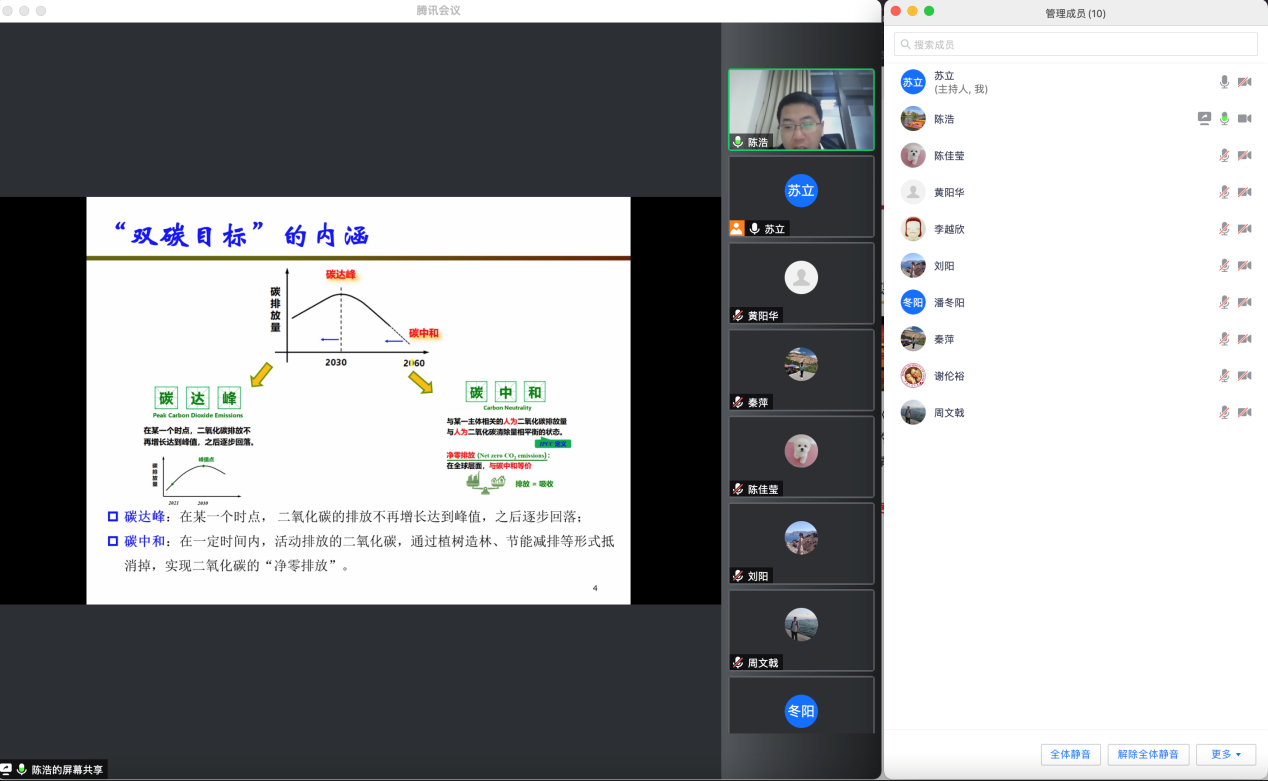Click the camera icon in 陈浩's member row
1268x781 pixels.
(1245, 119)
